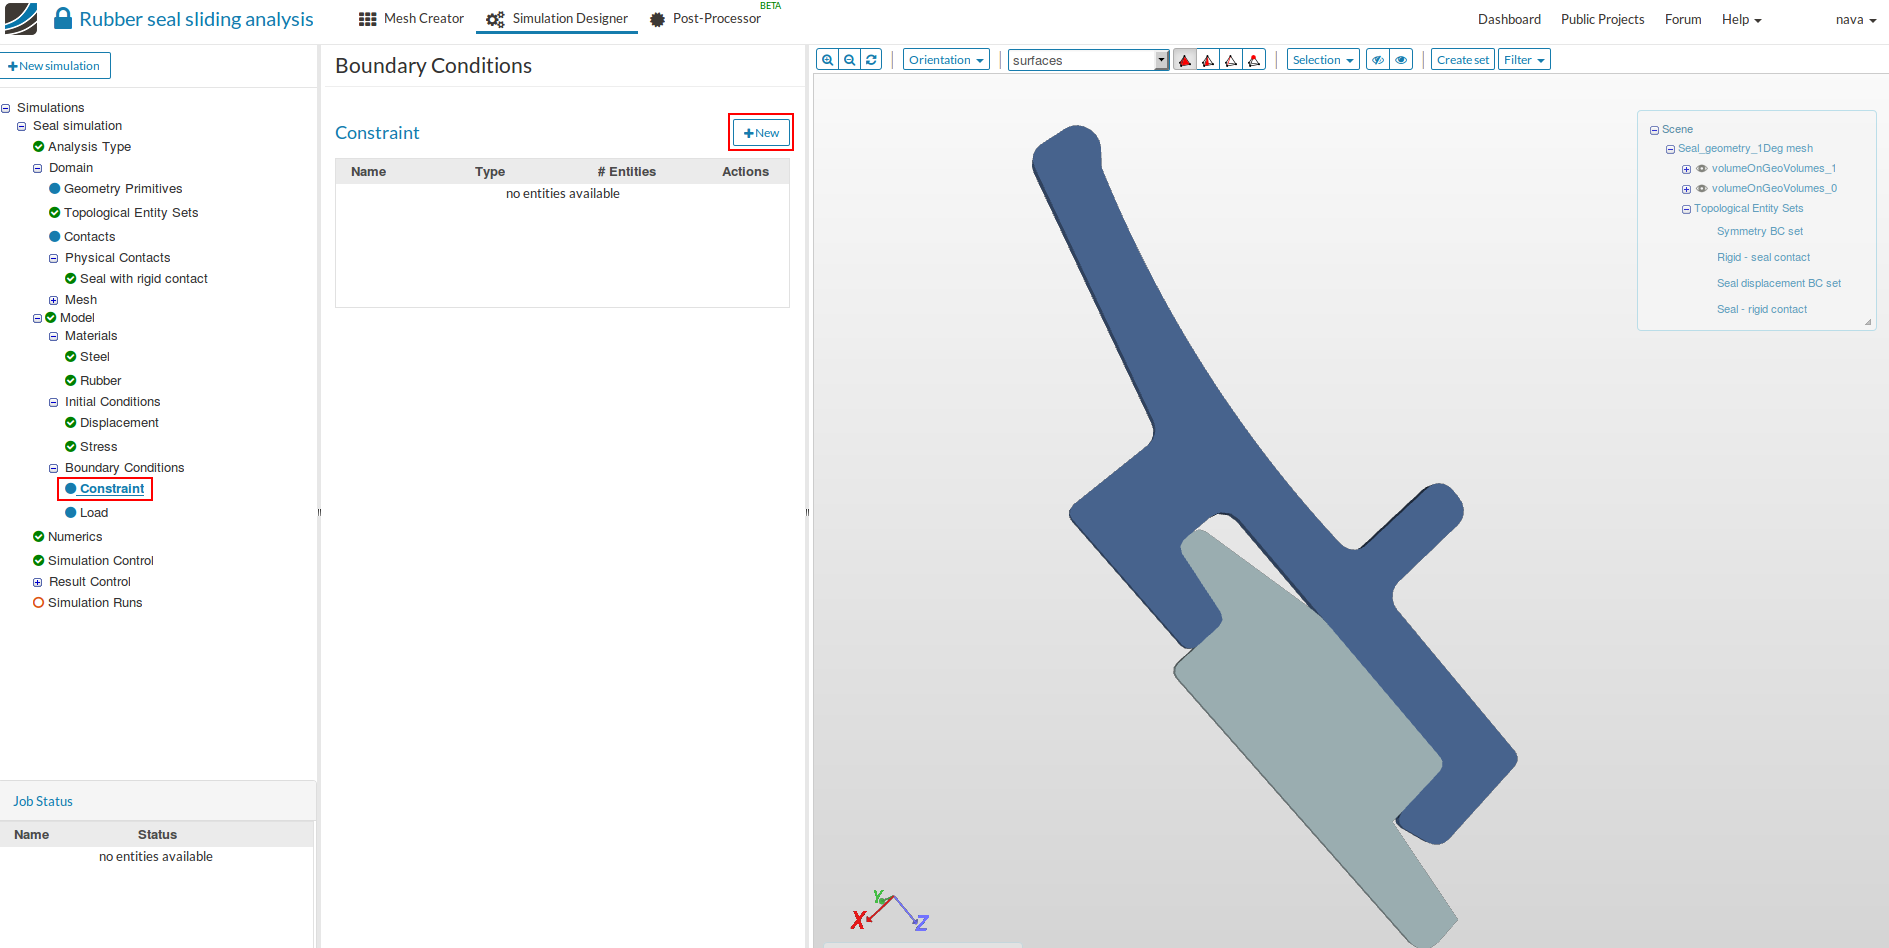Click the Stress green check icon

(x=71, y=447)
